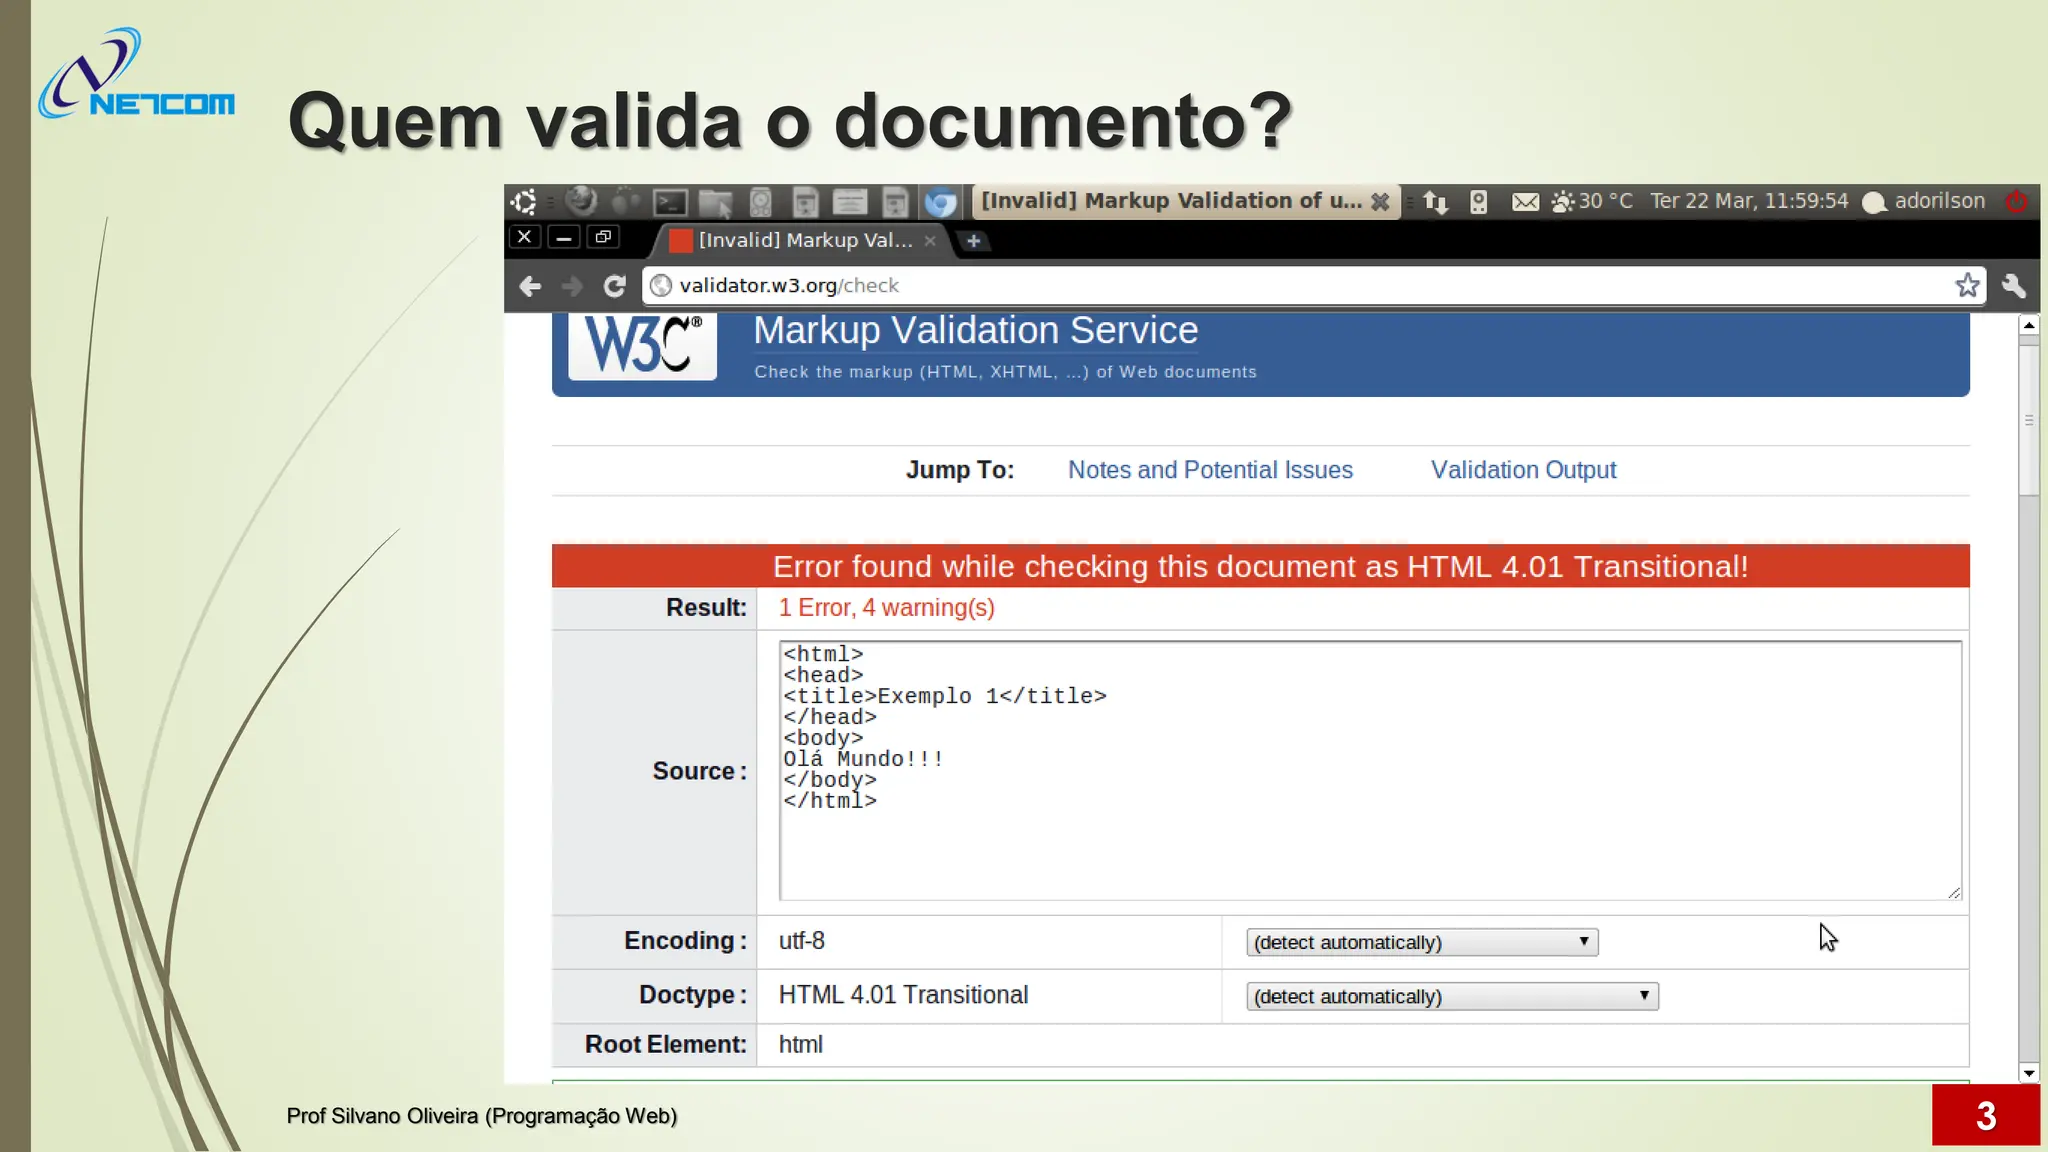Image resolution: width=2048 pixels, height=1152 pixels.
Task: Click the globe site info icon
Action: tap(660, 286)
